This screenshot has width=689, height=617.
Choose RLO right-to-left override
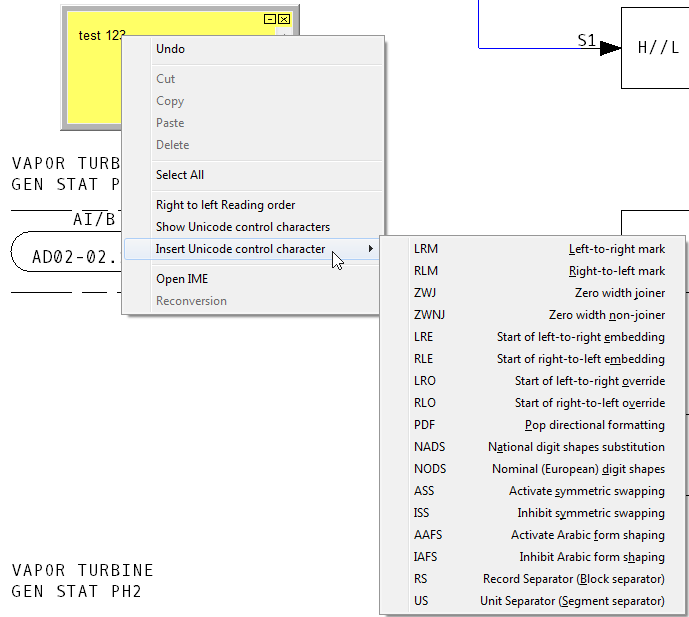tap(533, 403)
